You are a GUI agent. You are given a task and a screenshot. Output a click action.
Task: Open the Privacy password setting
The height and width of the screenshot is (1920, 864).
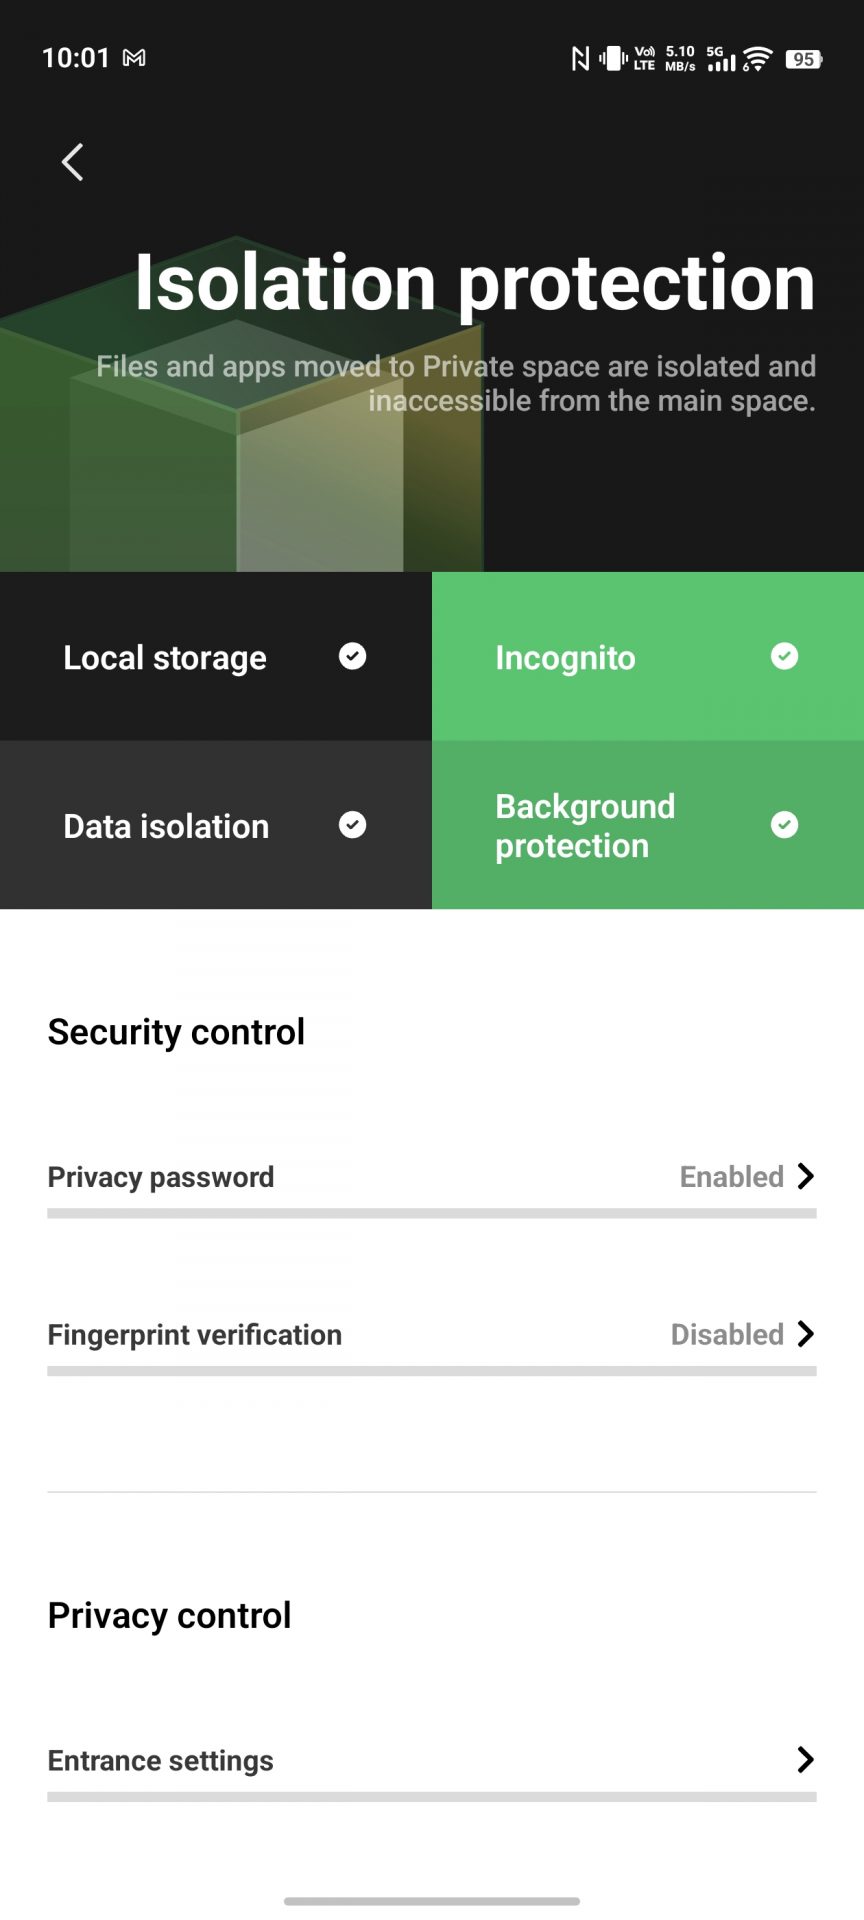(x=161, y=1177)
